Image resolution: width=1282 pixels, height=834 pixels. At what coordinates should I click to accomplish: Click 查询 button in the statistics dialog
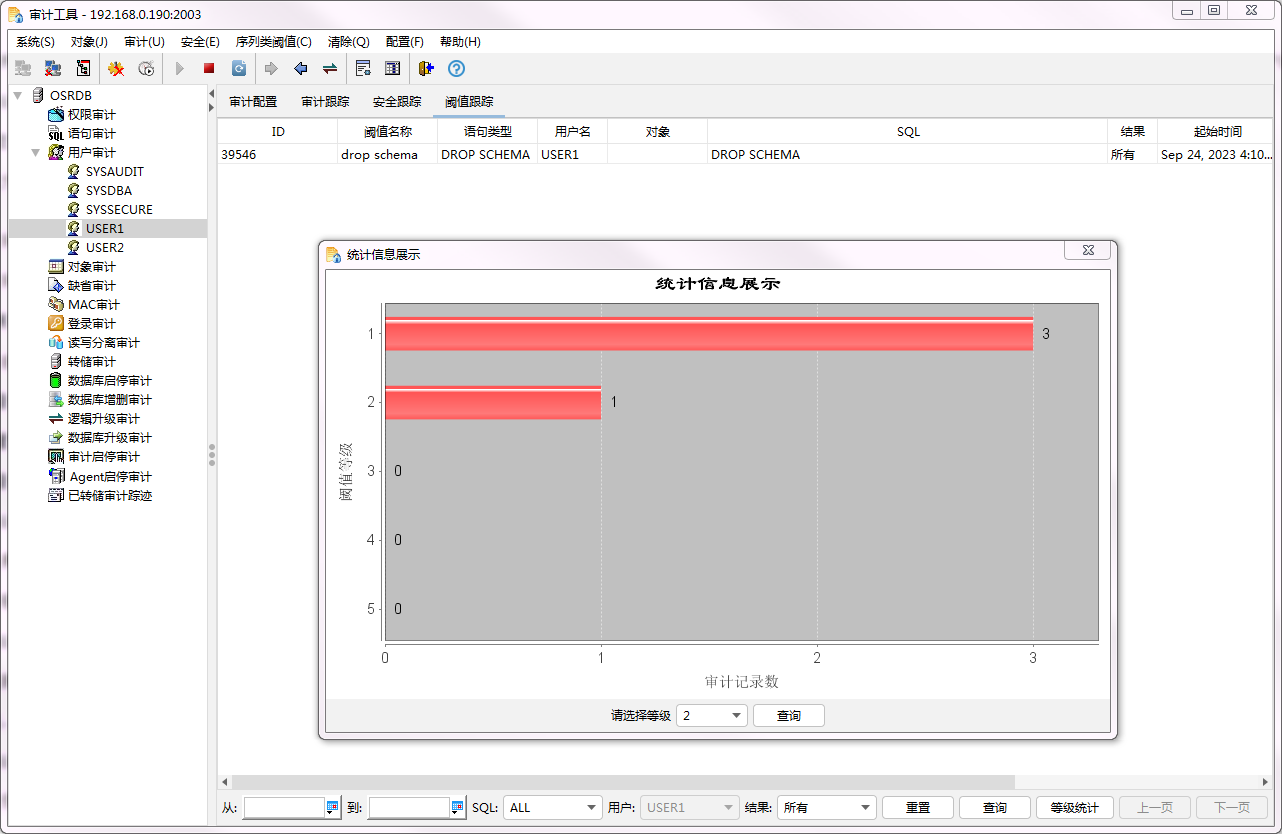788,716
